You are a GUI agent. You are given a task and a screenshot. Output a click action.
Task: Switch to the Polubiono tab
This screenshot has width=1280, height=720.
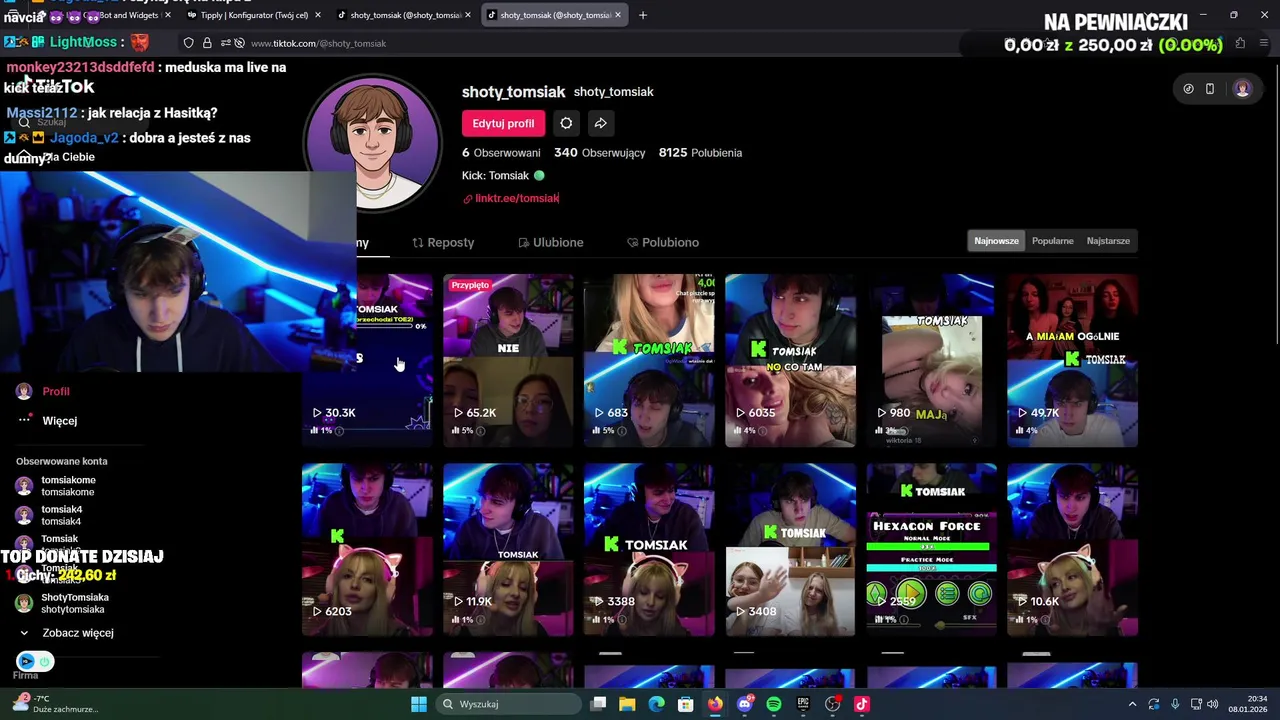pos(662,242)
